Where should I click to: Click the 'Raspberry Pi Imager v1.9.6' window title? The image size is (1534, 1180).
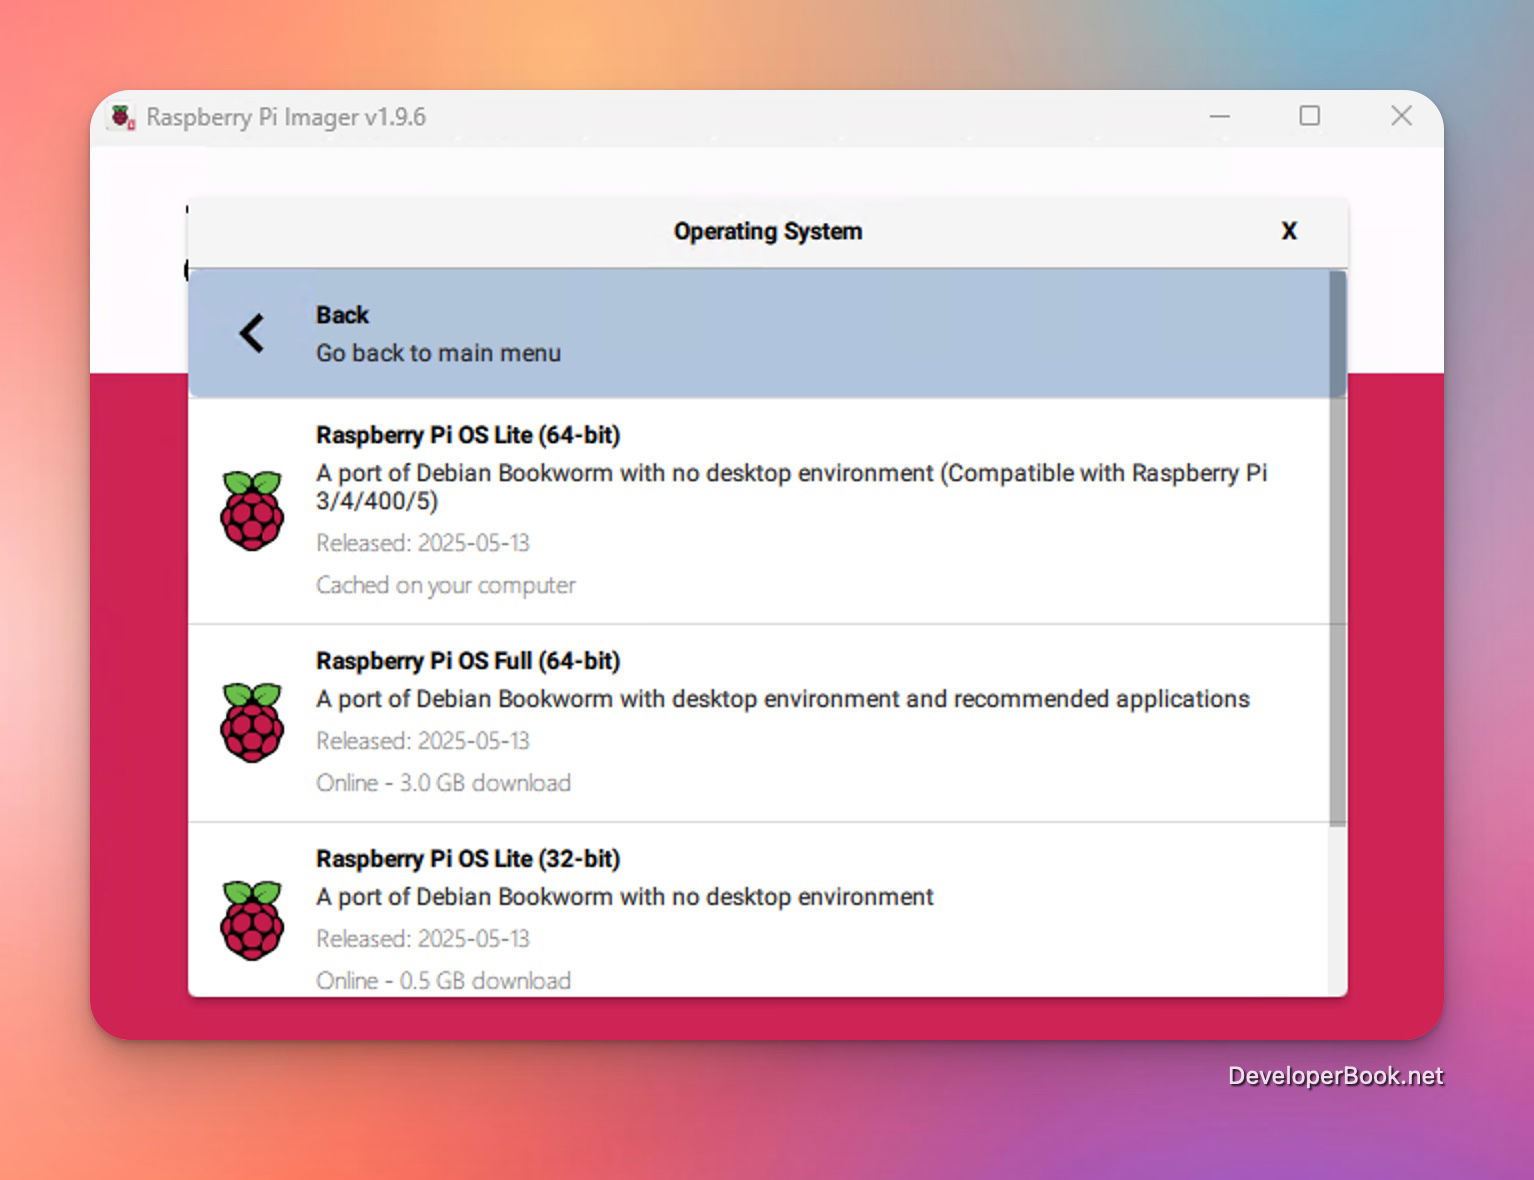(286, 117)
